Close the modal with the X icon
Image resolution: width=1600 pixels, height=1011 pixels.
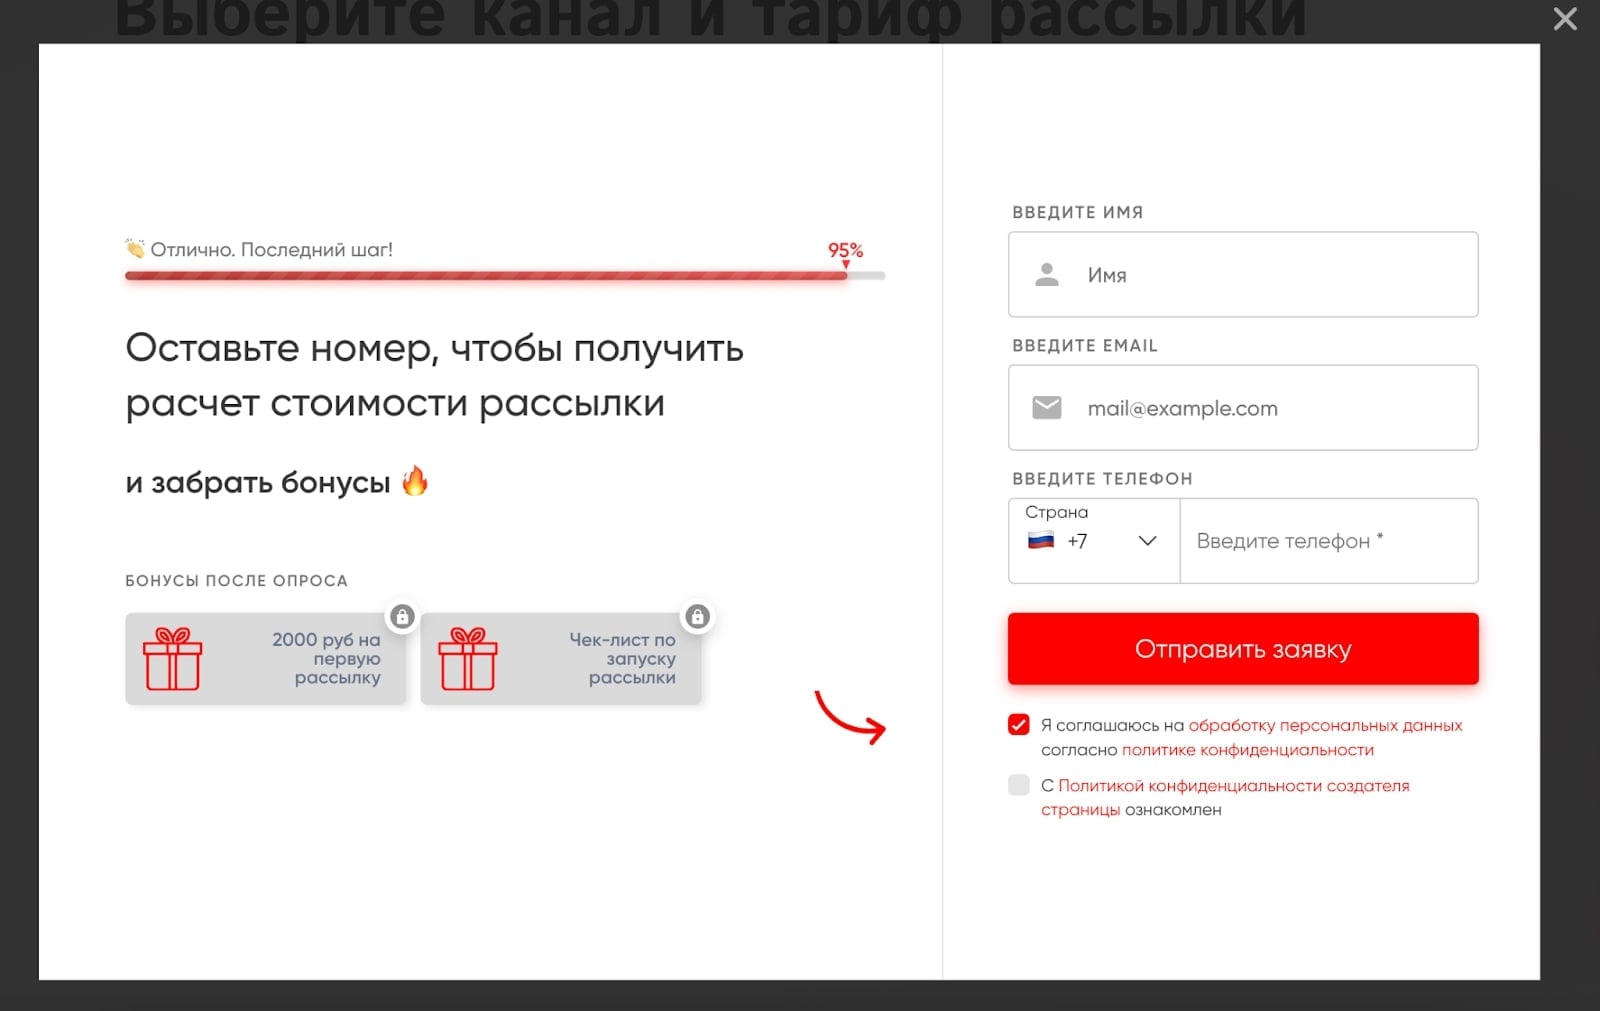(1564, 19)
